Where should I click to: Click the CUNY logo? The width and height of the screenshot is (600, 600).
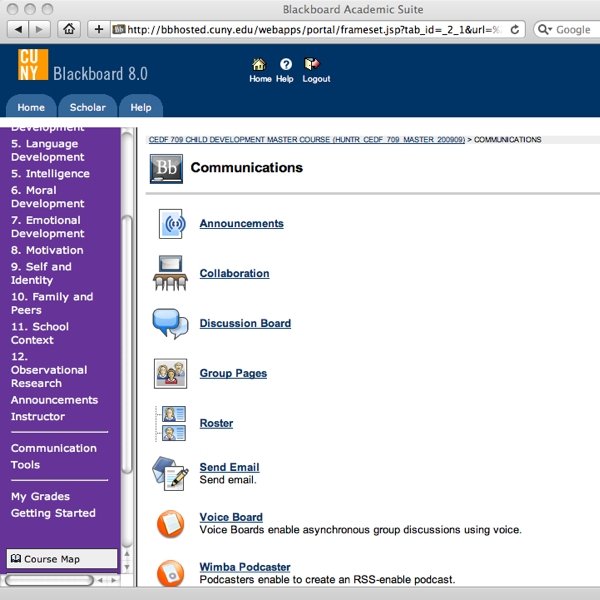point(33,64)
